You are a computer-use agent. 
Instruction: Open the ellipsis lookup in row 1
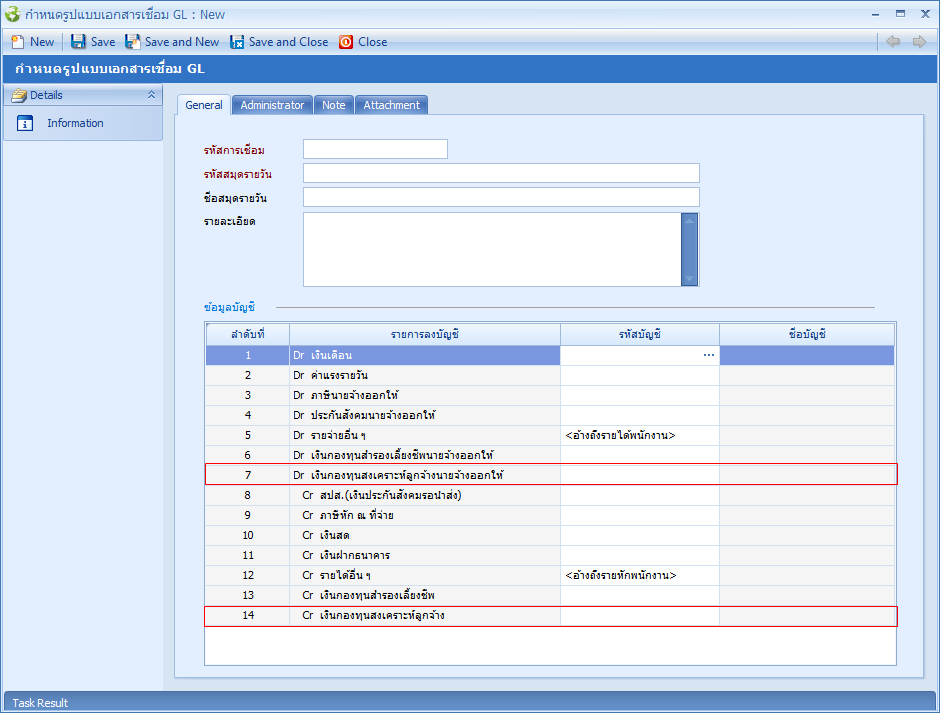click(709, 355)
